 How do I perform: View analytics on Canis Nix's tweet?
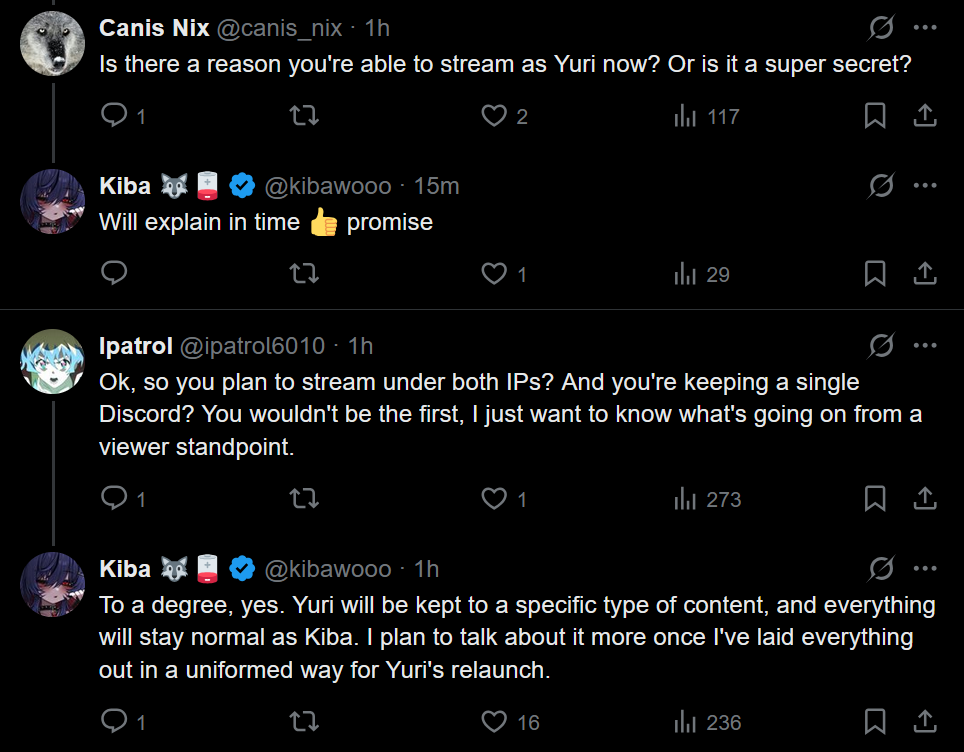(685, 116)
